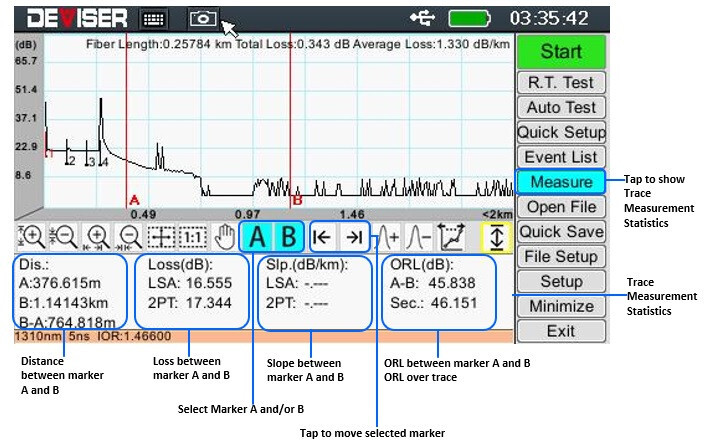Image resolution: width=705 pixels, height=442 pixels.
Task: Click the ORL A-B: 45.838 value
Action: pyautogui.click(x=433, y=283)
